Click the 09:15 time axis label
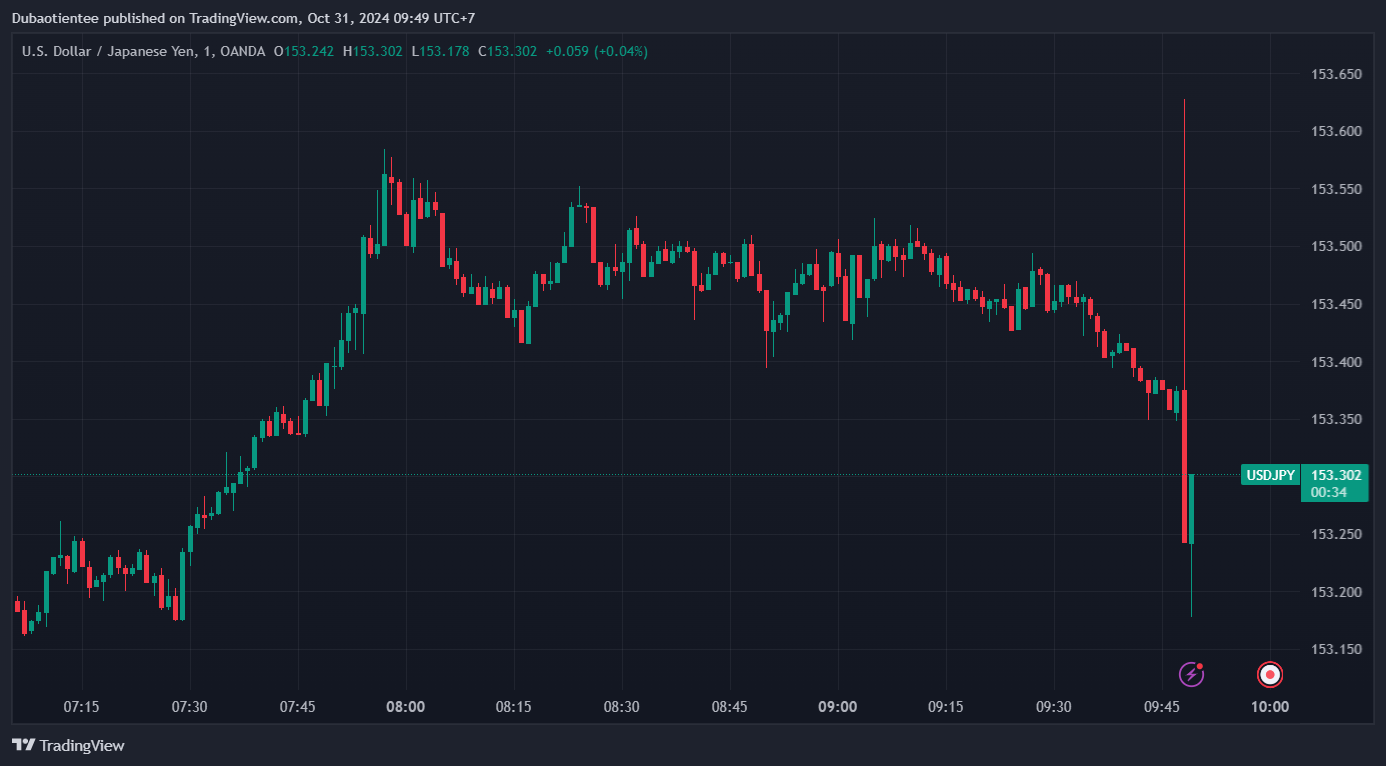1386x766 pixels. click(x=945, y=707)
